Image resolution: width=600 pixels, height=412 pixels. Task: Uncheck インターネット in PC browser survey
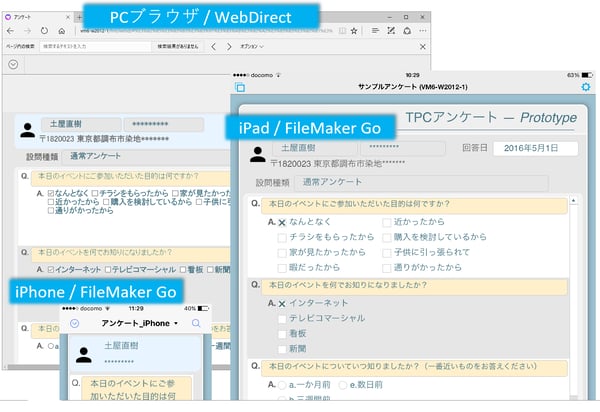[x=51, y=270]
